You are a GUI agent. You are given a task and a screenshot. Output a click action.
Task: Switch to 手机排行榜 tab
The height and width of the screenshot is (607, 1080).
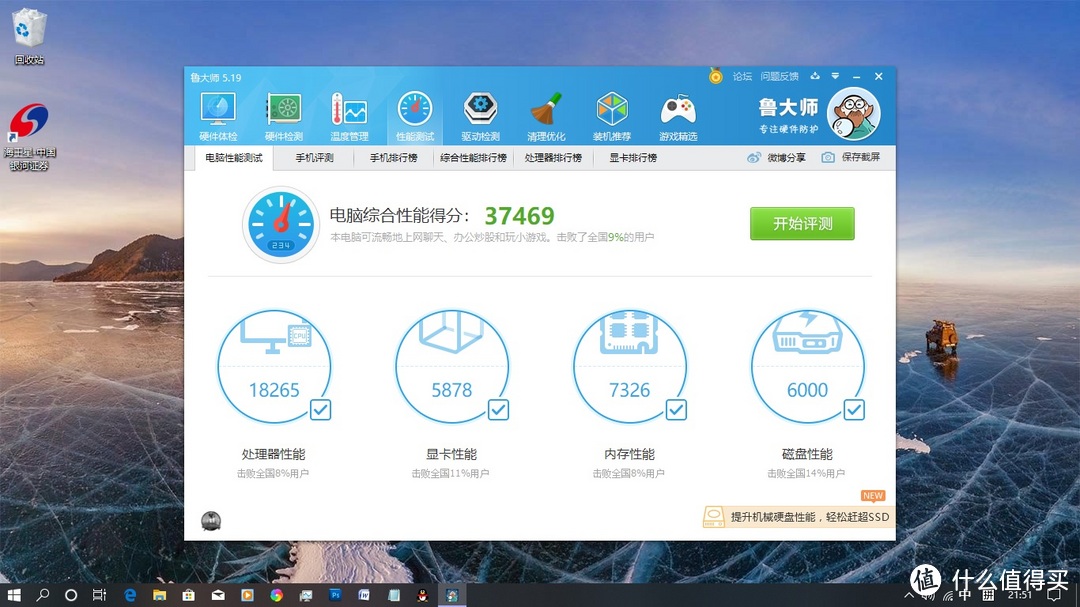point(393,158)
